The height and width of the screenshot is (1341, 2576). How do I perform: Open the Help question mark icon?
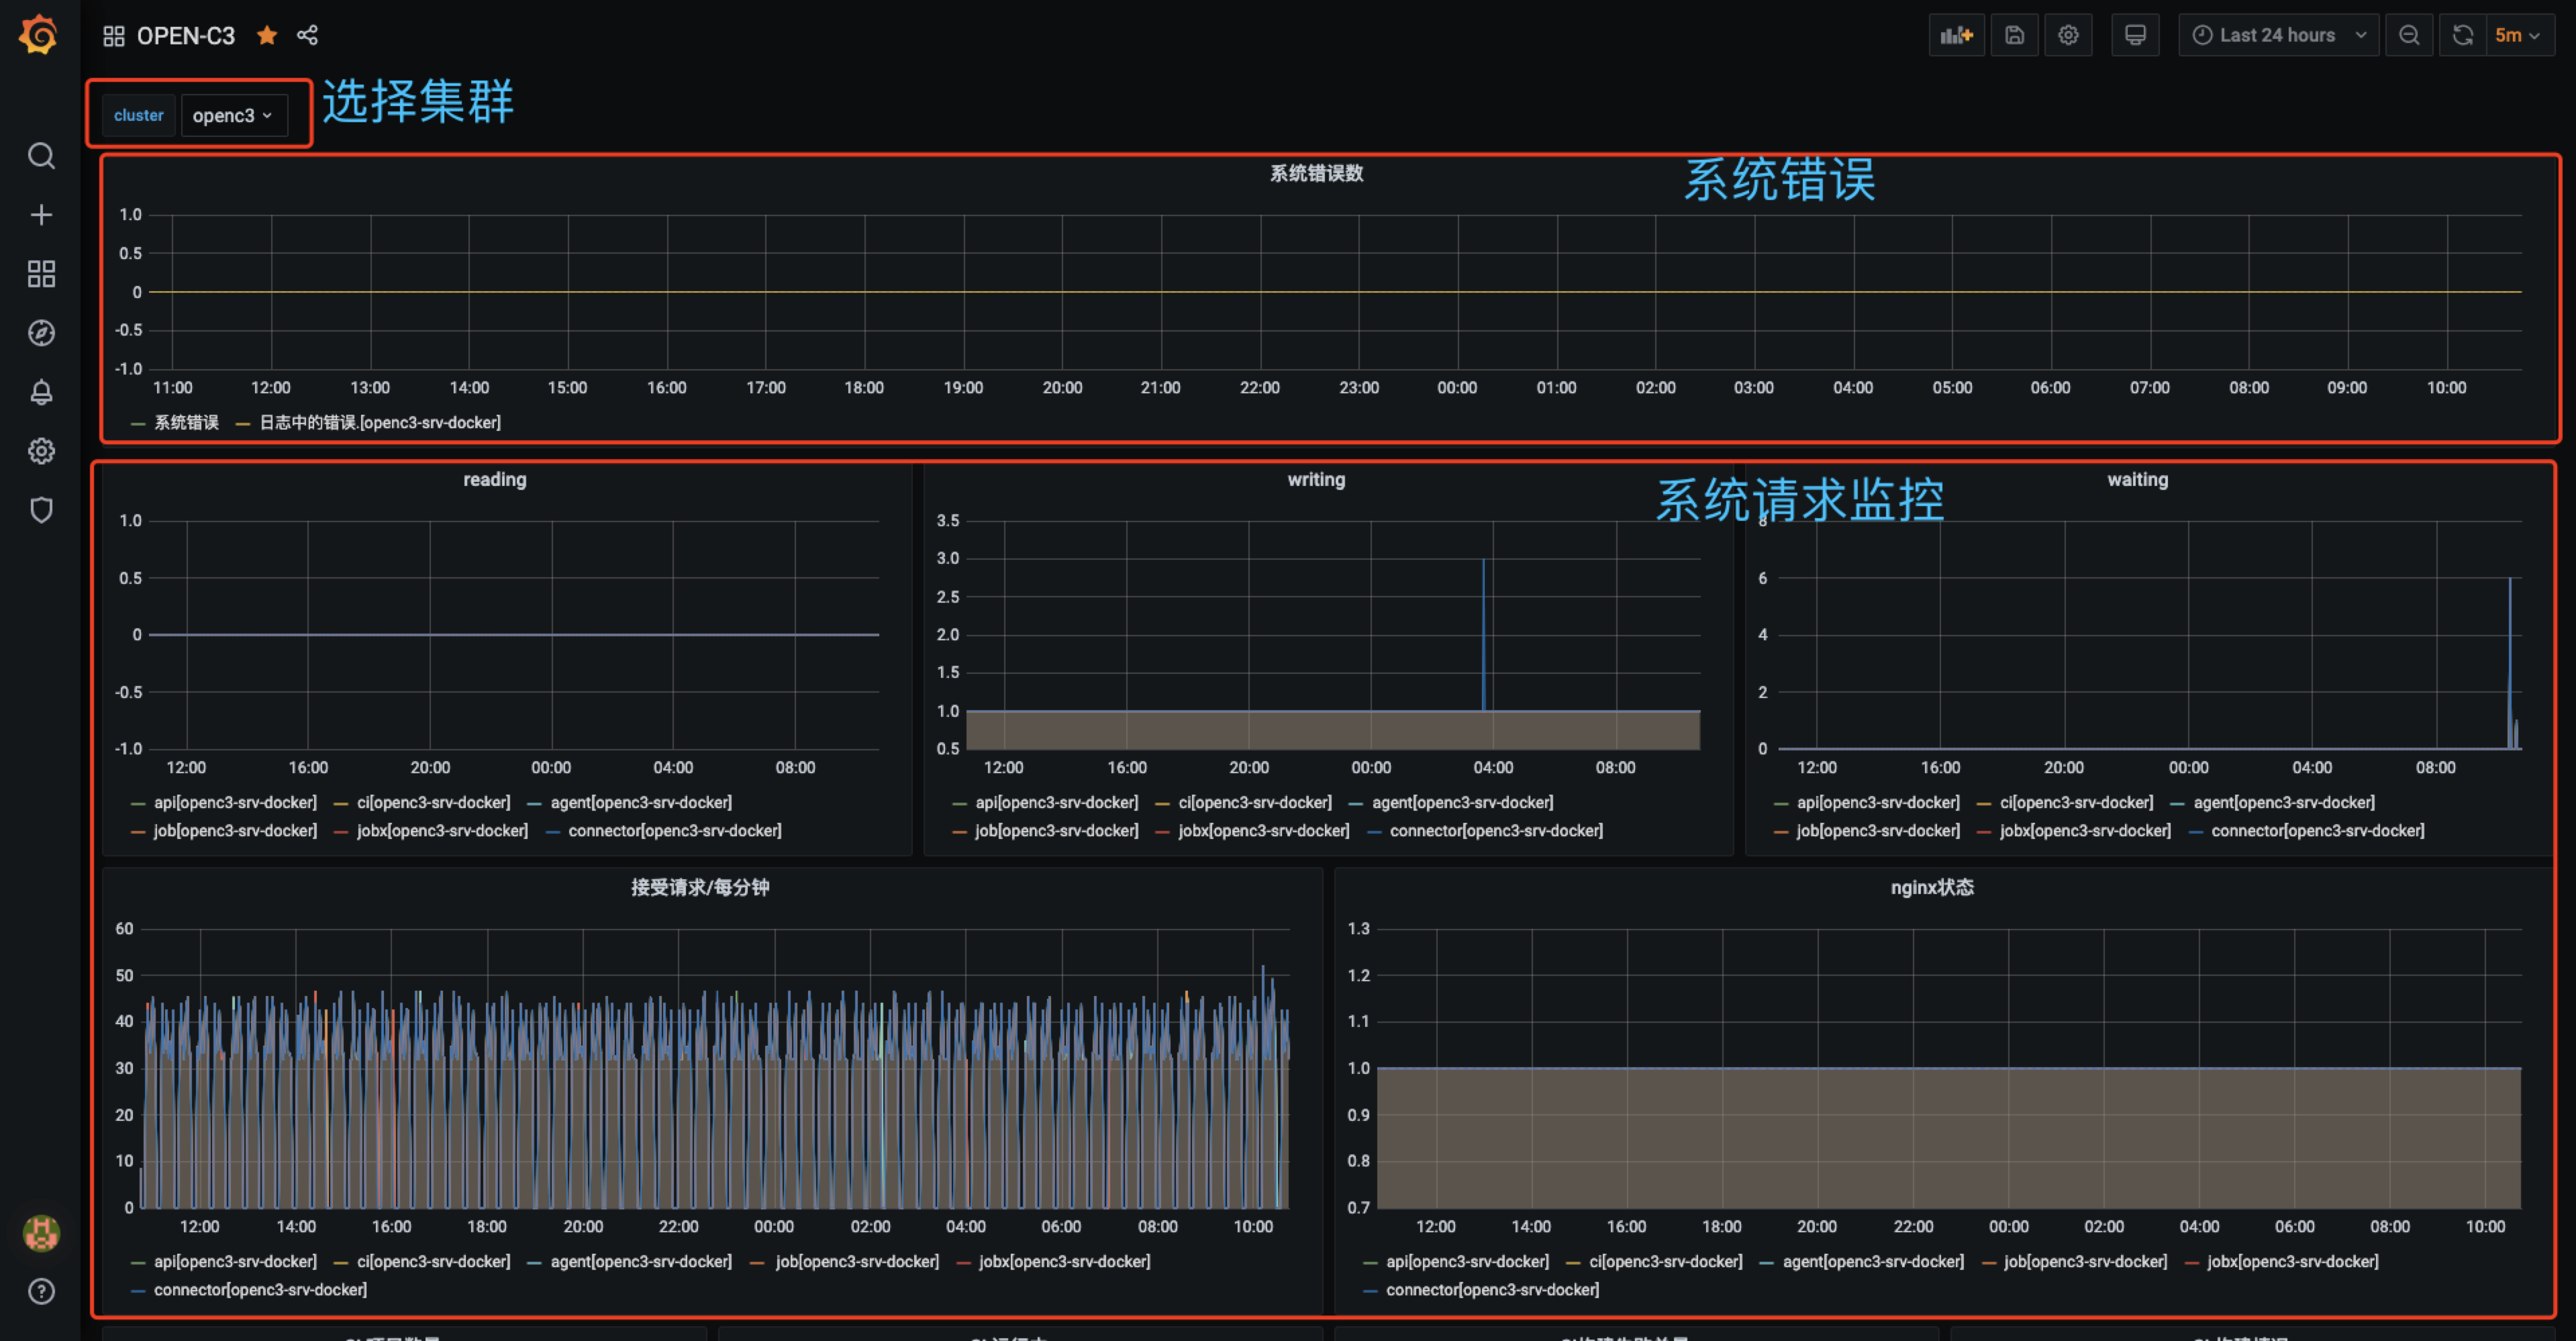pyautogui.click(x=41, y=1292)
